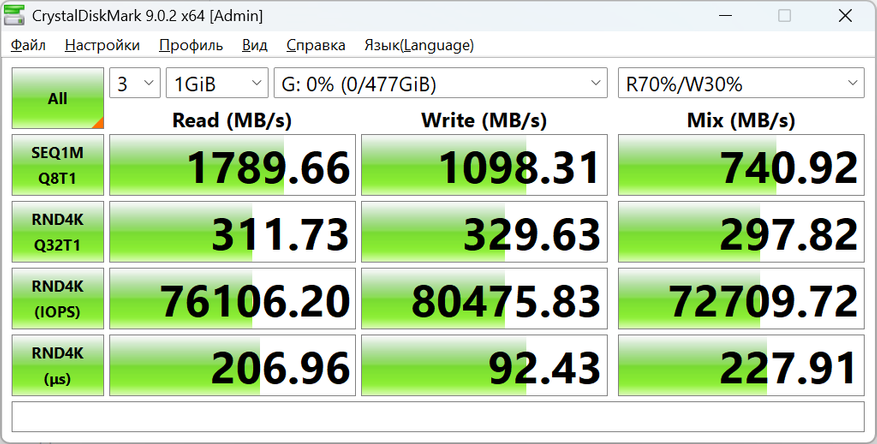Screen dimensions: 877x444
Task: Click the SEQ1M read value 1789.66
Action: pos(232,165)
